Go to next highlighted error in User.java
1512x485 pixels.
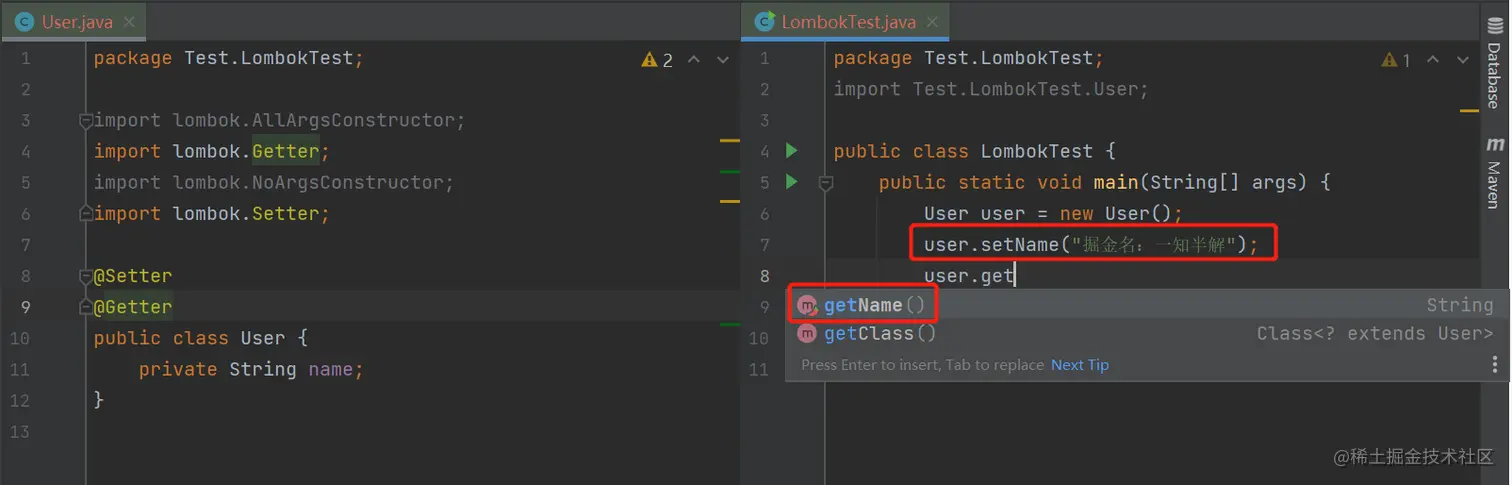tap(723, 60)
